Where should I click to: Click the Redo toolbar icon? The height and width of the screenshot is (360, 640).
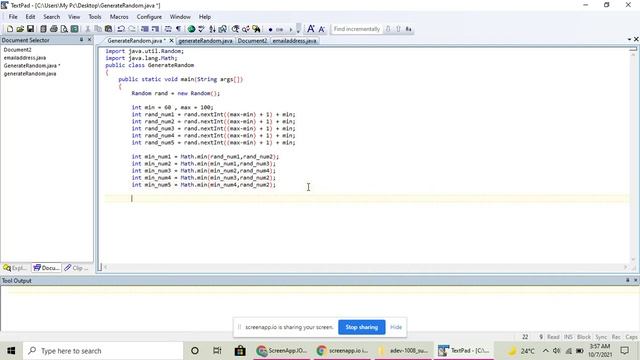pos(132,29)
